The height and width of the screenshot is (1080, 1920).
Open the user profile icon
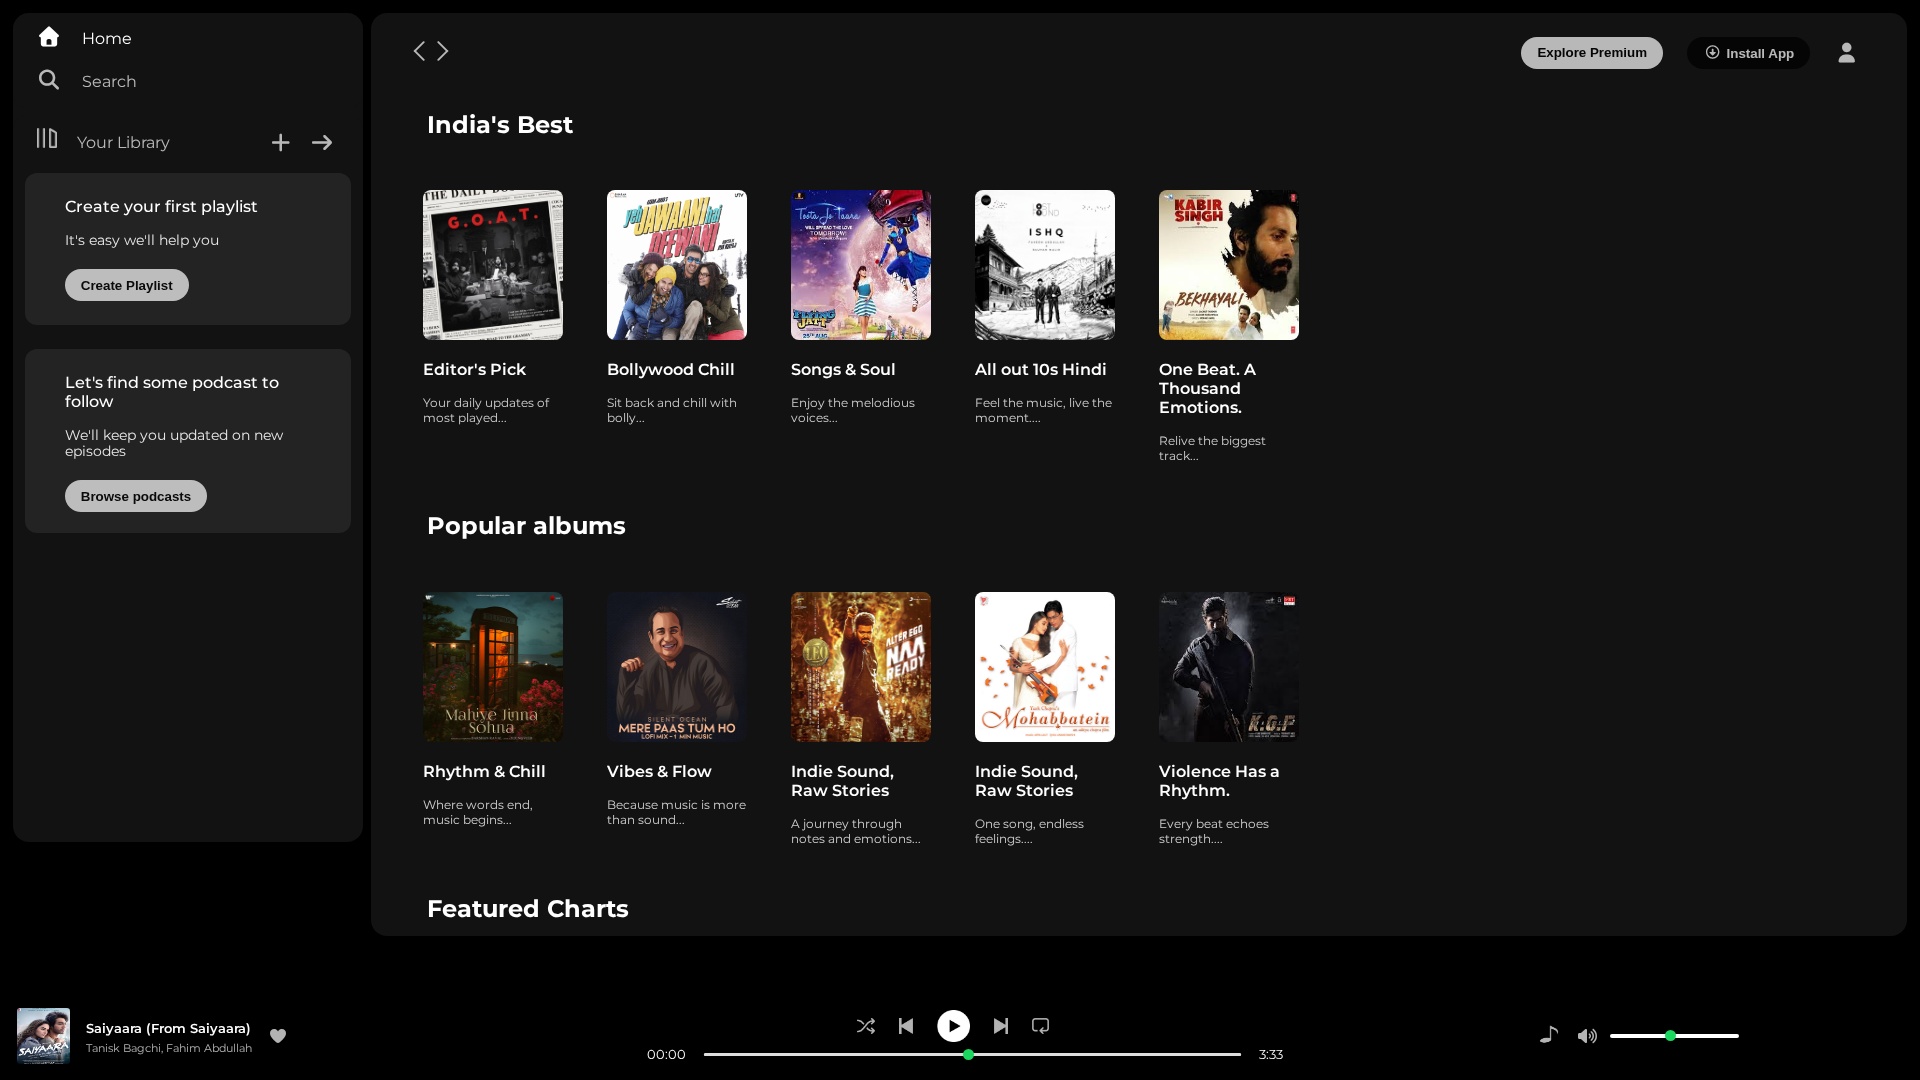[x=1846, y=53]
